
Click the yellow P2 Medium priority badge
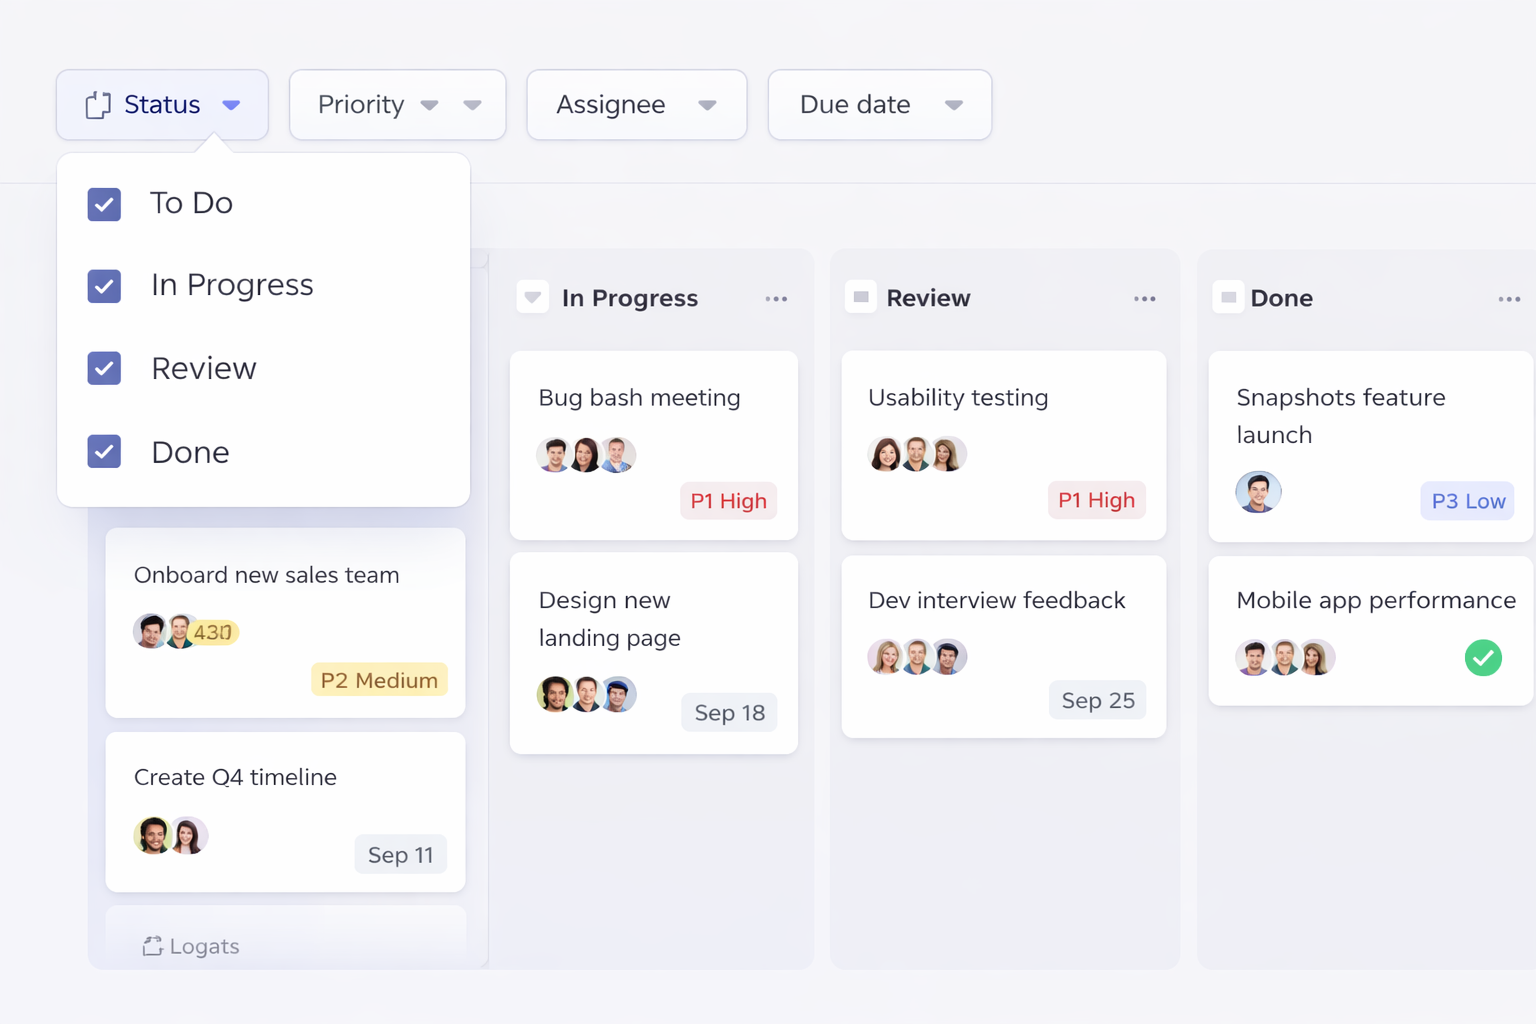(379, 679)
